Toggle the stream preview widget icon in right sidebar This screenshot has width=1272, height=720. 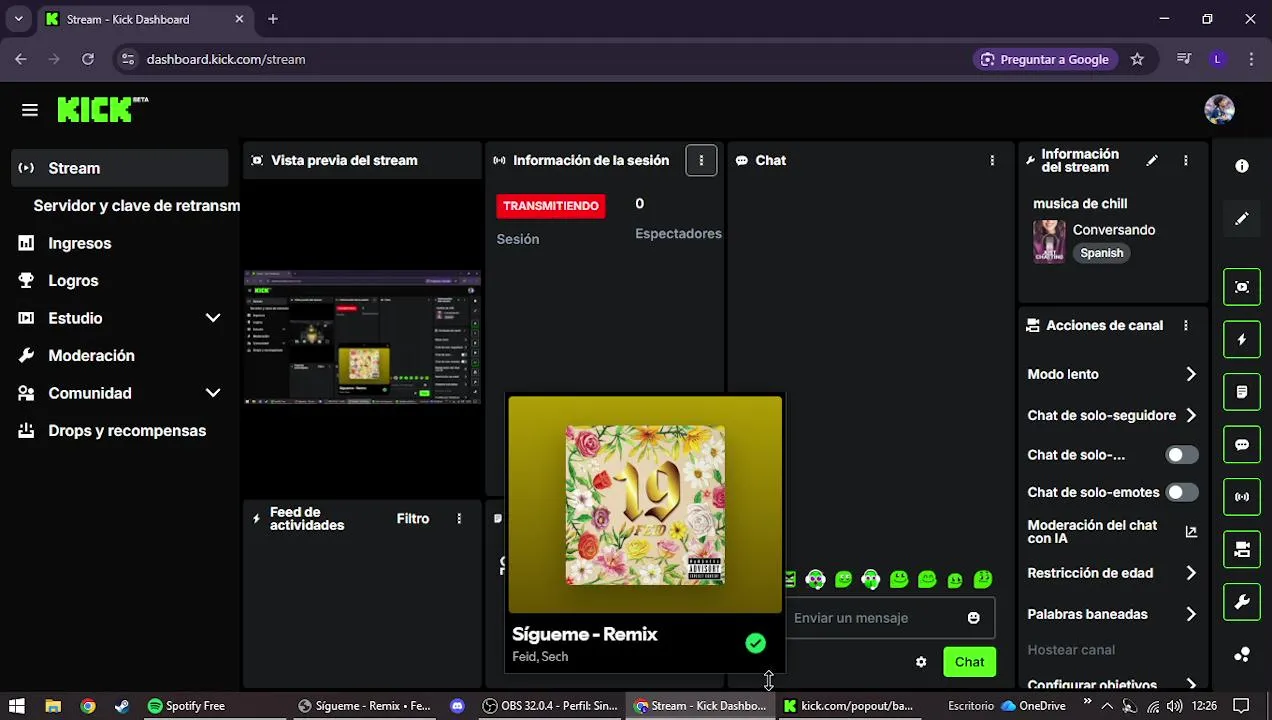point(1242,287)
